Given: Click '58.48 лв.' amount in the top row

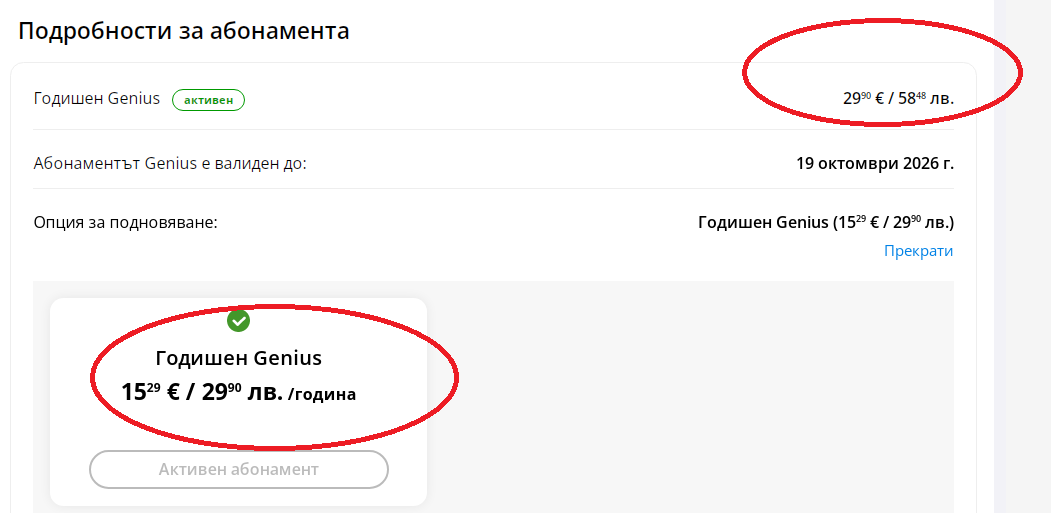Looking at the screenshot, I should 924,99.
